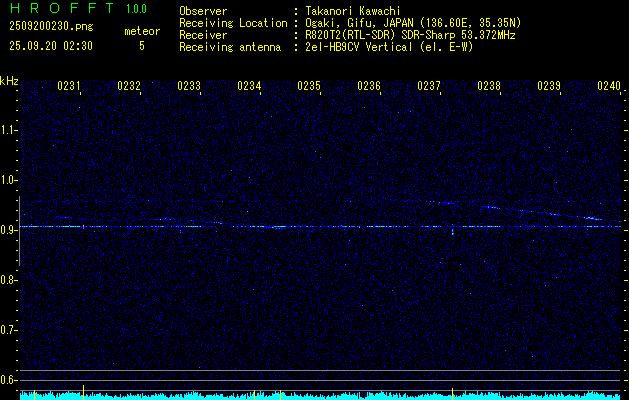Click the Observer field label

pyautogui.click(x=203, y=11)
